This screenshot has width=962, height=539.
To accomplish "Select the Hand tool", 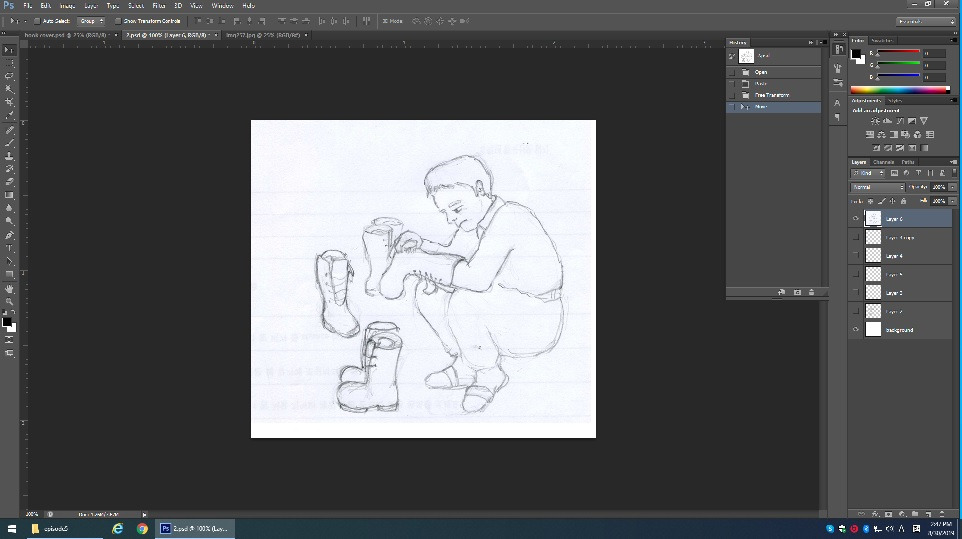I will (x=9, y=288).
